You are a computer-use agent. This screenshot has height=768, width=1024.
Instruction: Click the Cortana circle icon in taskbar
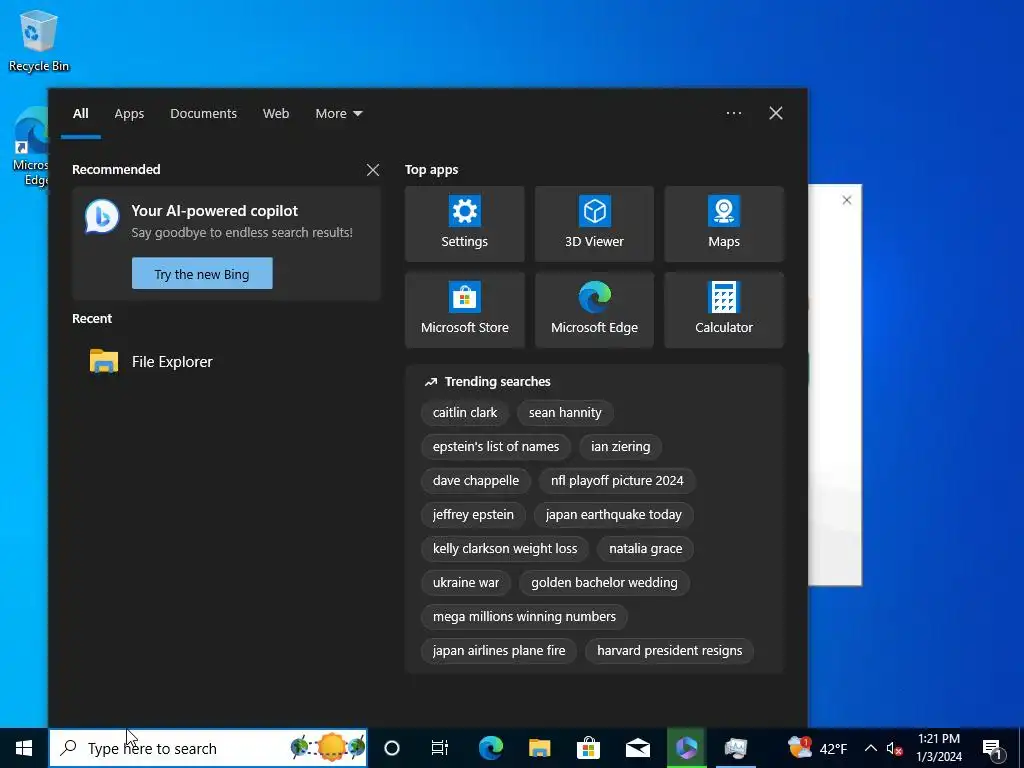(x=392, y=748)
